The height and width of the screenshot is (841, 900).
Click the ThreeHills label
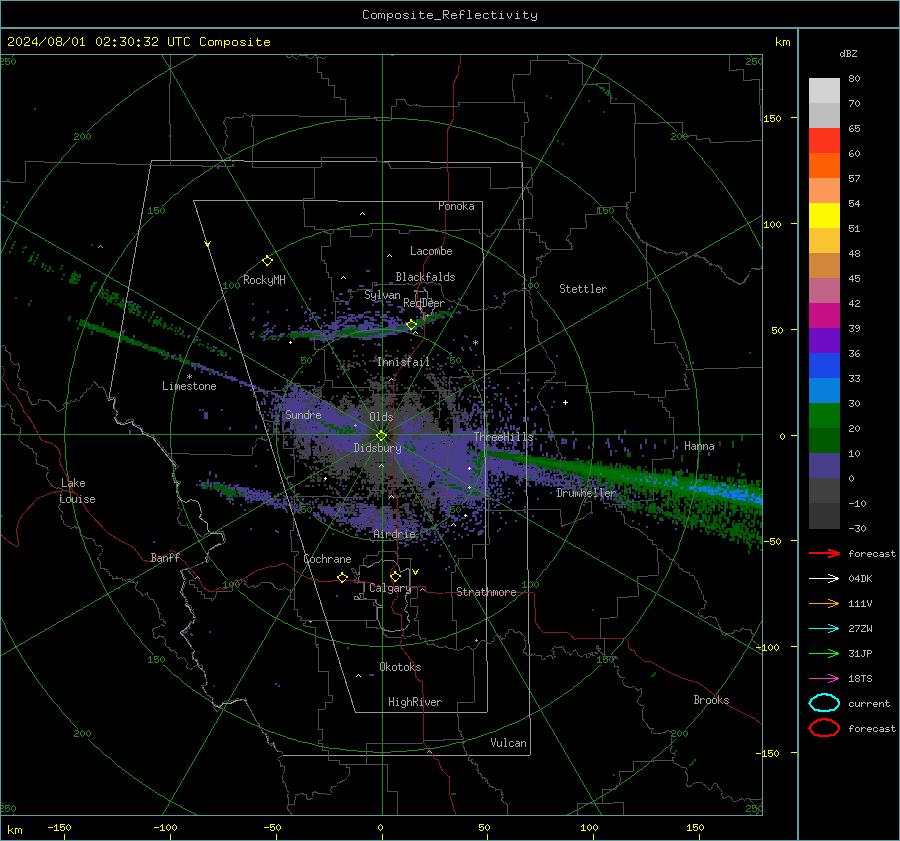pyautogui.click(x=504, y=437)
